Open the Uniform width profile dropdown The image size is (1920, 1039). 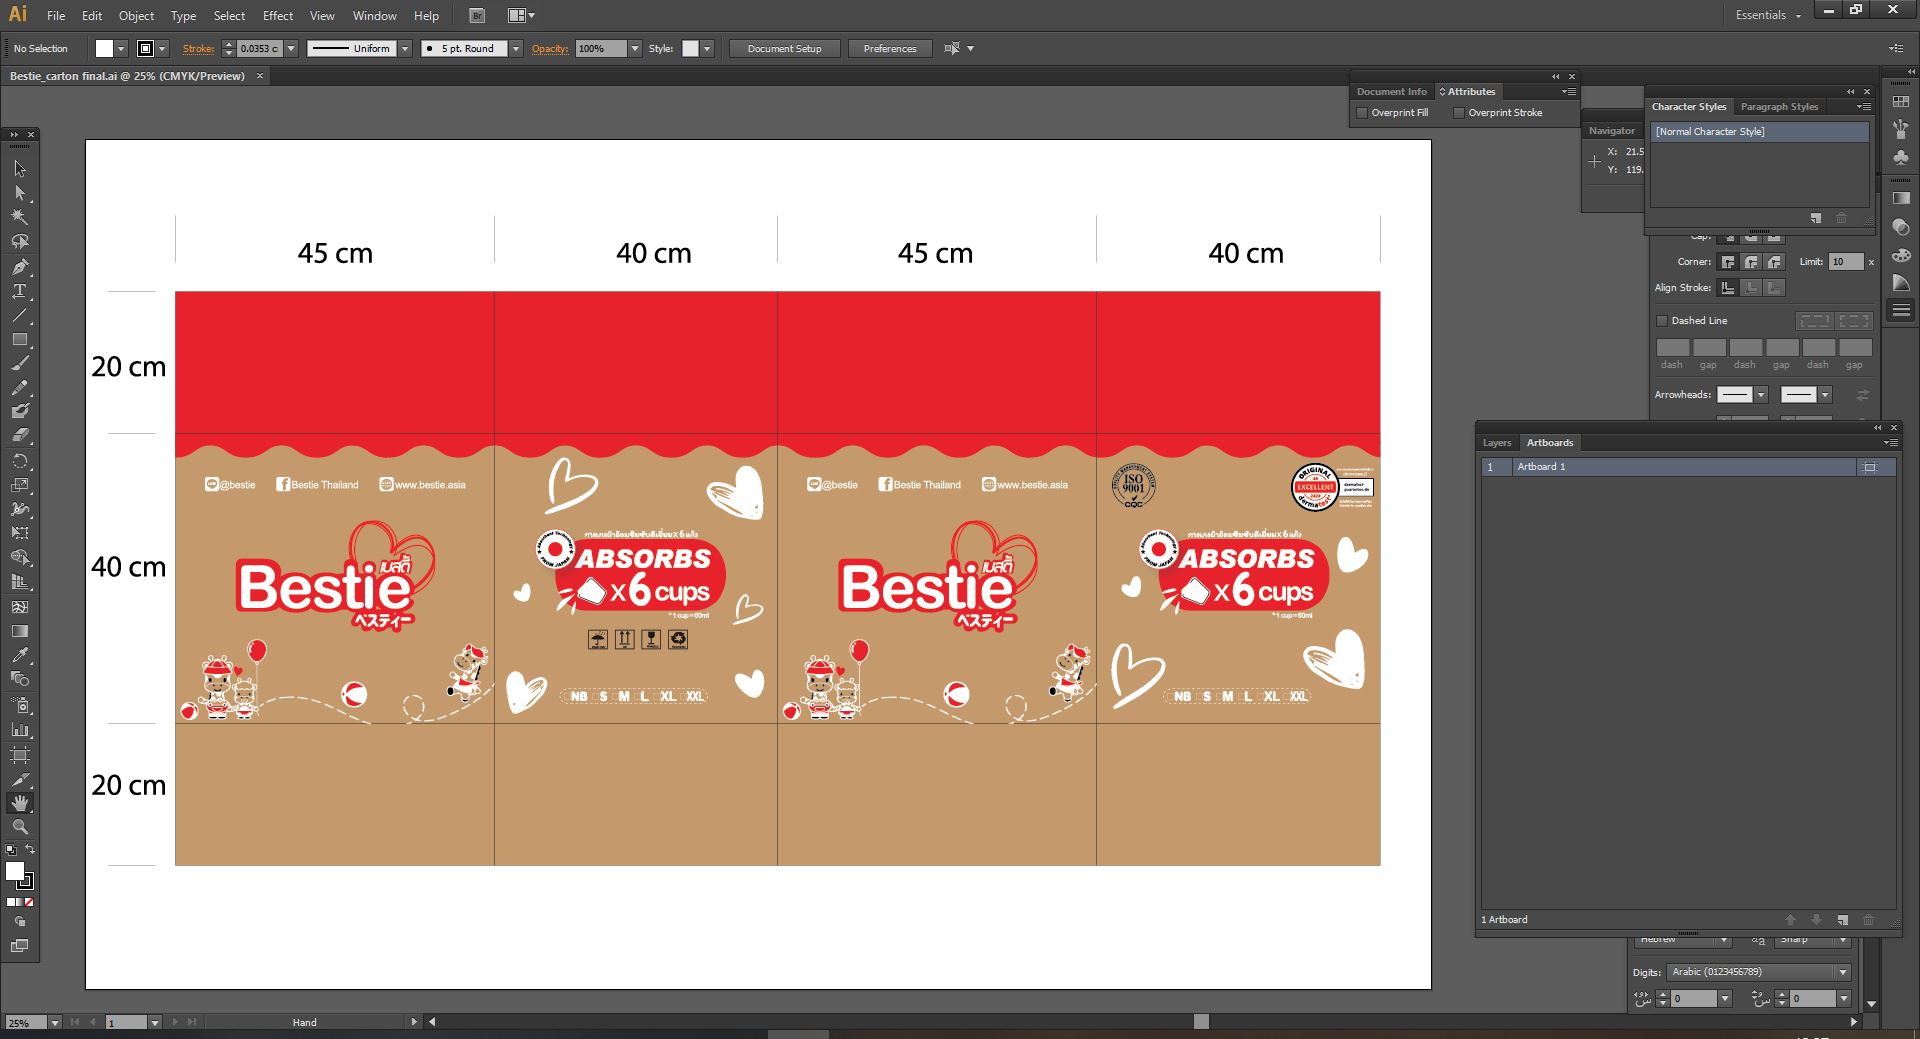click(x=405, y=49)
